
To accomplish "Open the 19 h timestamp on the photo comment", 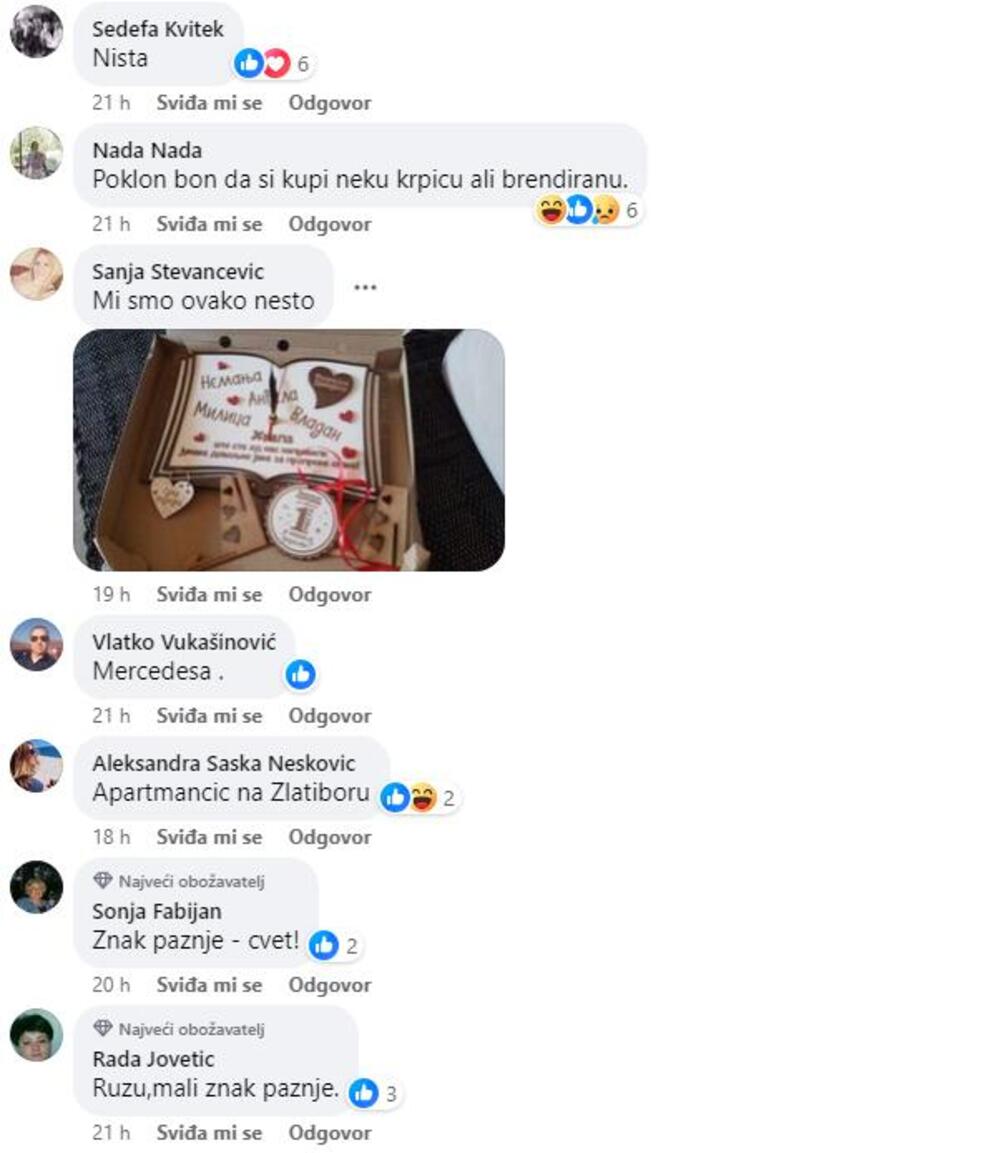I will (x=111, y=595).
